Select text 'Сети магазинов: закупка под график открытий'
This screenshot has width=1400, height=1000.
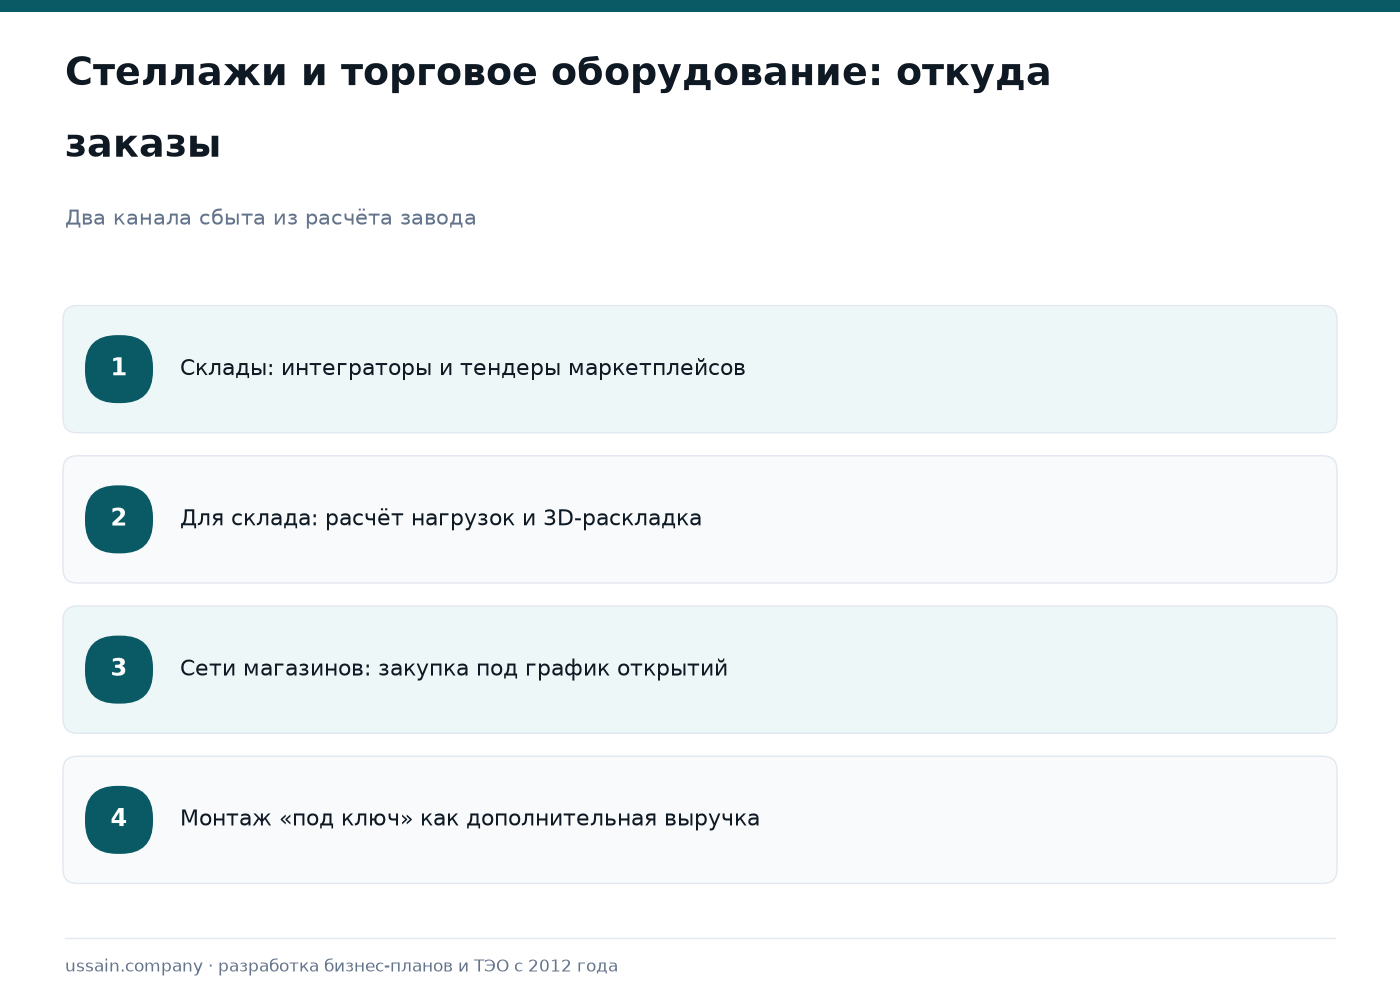coord(454,668)
